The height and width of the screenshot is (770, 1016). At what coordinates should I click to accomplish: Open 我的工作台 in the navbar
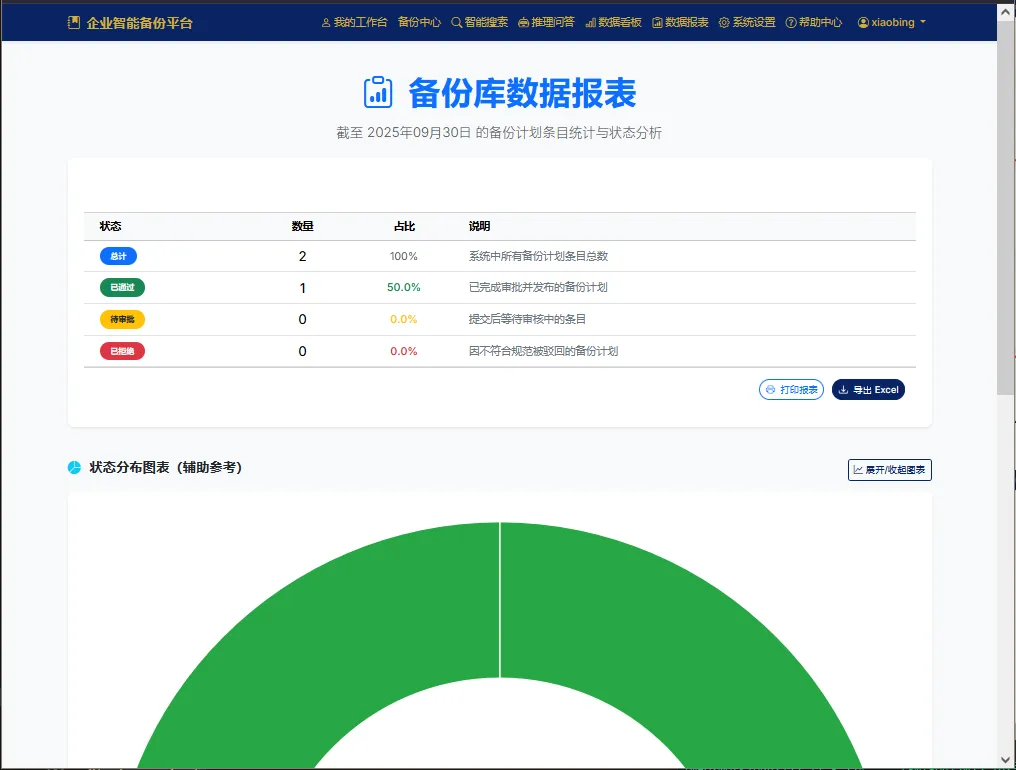(x=354, y=22)
